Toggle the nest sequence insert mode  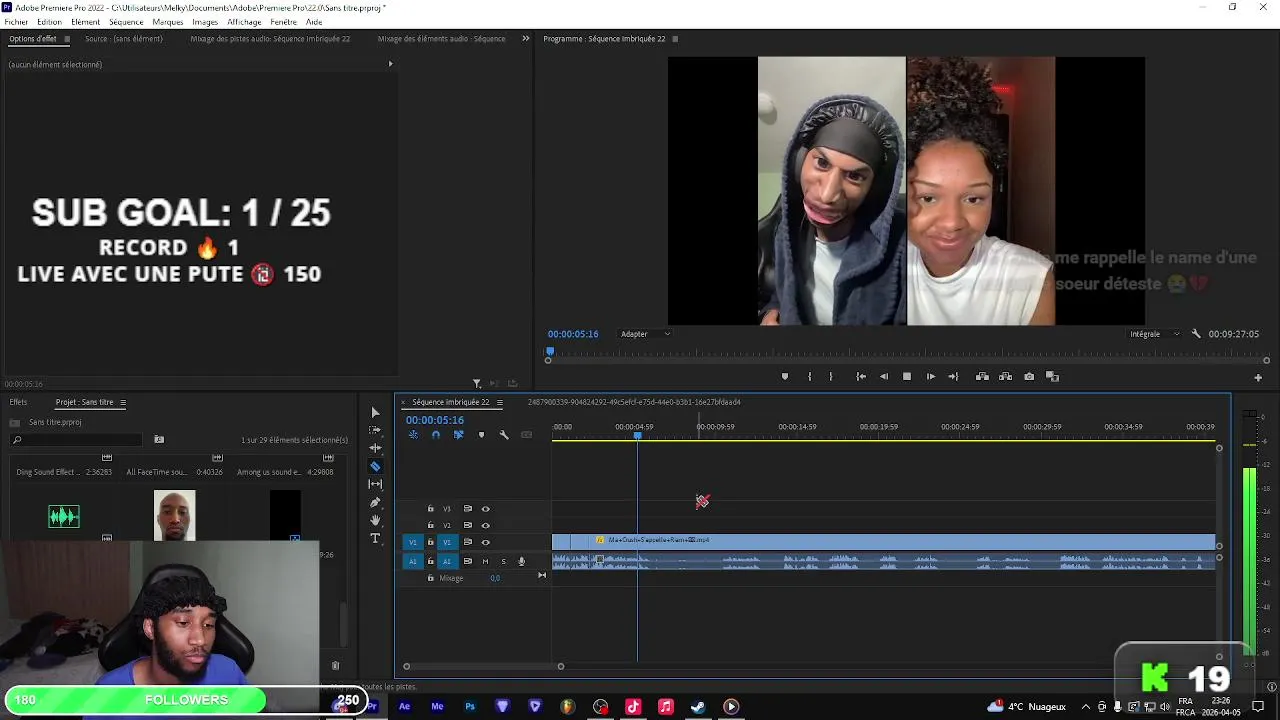(x=413, y=435)
